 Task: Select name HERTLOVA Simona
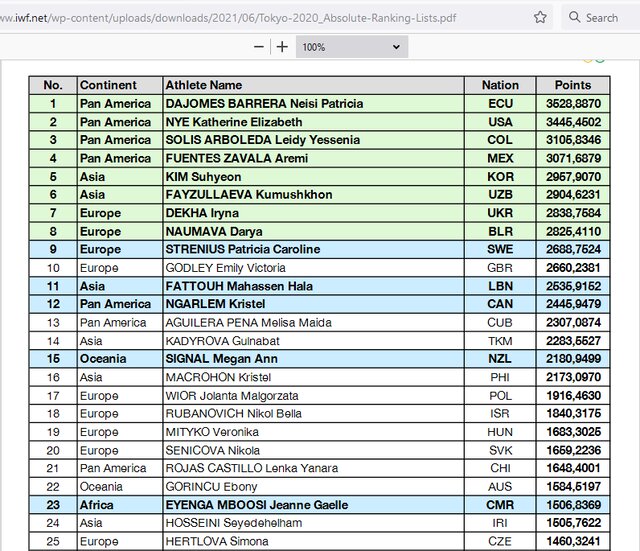(x=217, y=542)
